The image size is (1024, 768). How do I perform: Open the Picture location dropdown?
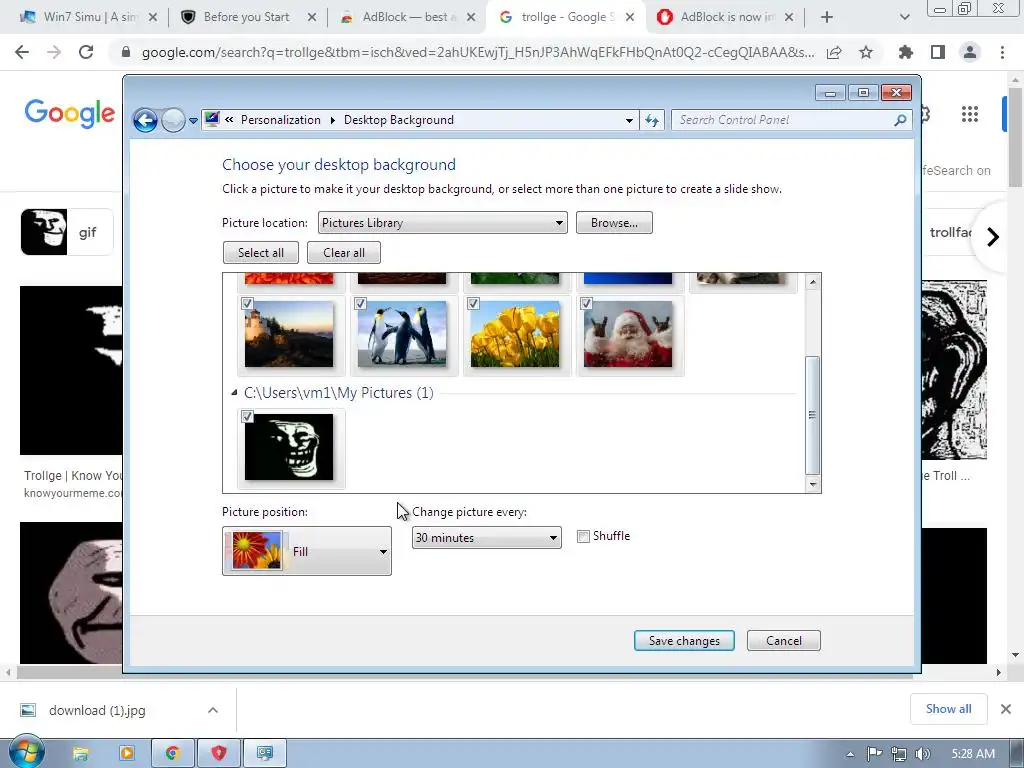click(442, 223)
